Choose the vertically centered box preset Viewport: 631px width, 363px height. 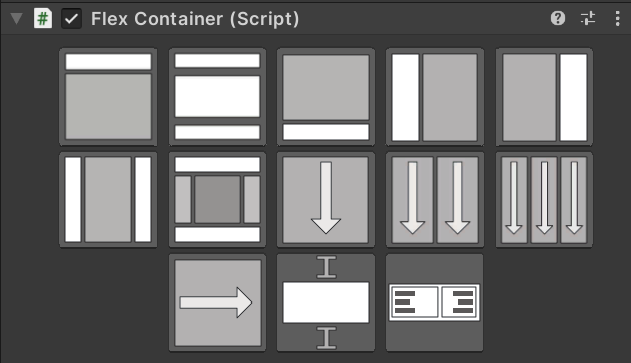click(326, 303)
